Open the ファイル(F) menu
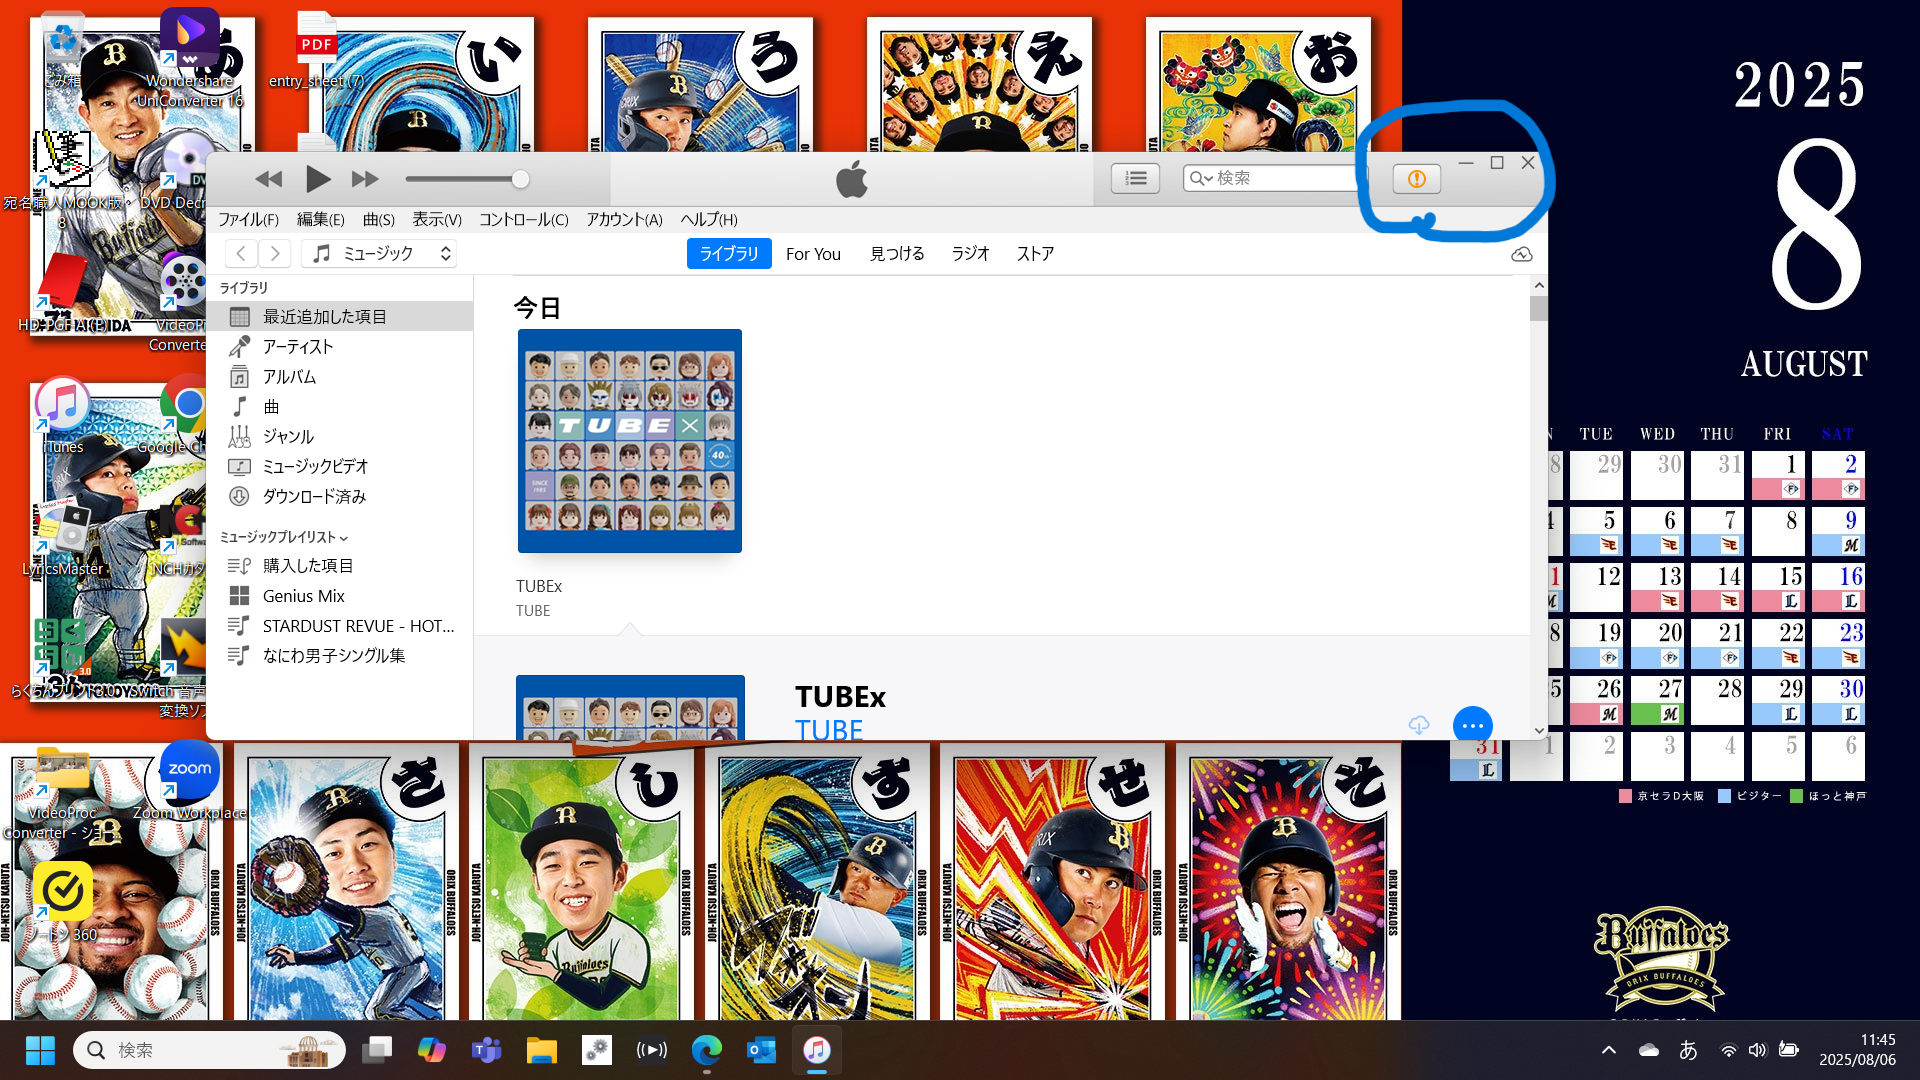Image resolution: width=1920 pixels, height=1080 pixels. coord(248,219)
